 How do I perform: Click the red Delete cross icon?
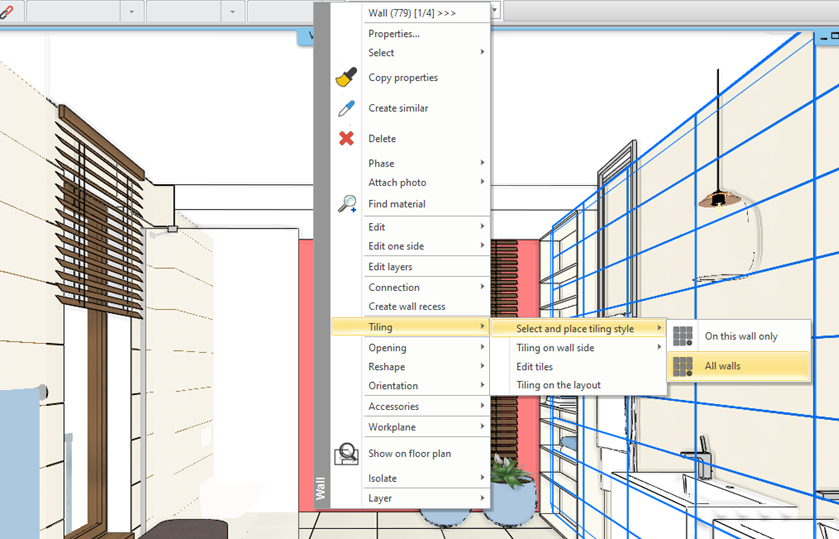click(x=346, y=139)
